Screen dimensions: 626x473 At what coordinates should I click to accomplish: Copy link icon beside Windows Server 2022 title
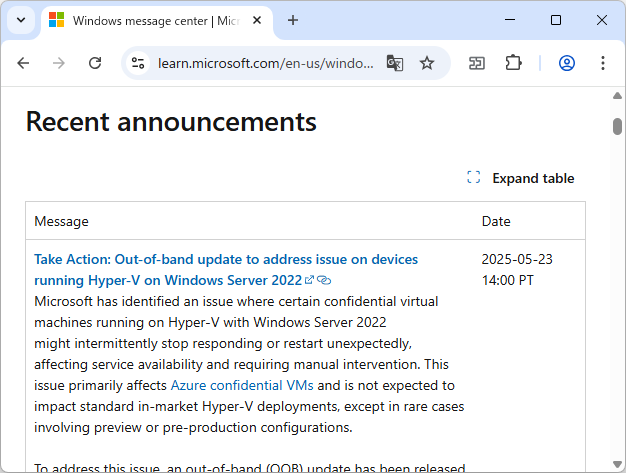324,280
